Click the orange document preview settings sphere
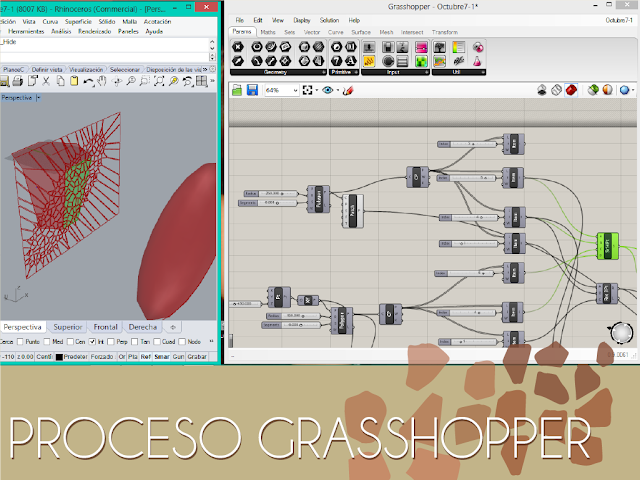Image resolution: width=640 pixels, height=480 pixels. pyautogui.click(x=607, y=90)
